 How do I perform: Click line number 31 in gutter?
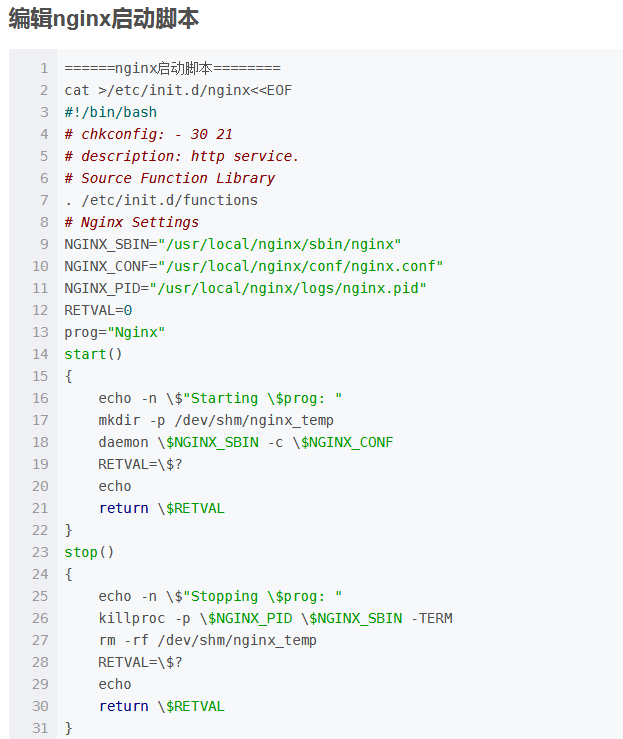point(40,728)
